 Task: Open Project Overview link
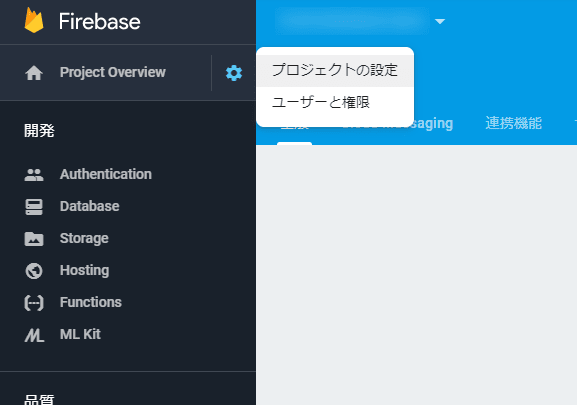pos(113,72)
